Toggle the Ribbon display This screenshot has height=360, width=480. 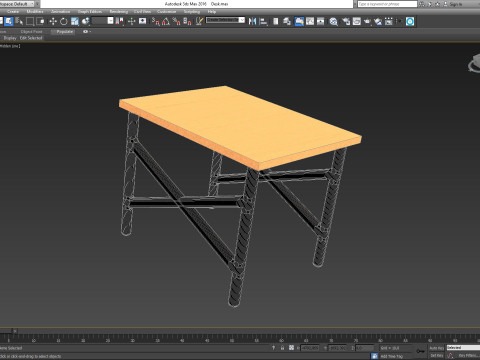[x=299, y=21]
